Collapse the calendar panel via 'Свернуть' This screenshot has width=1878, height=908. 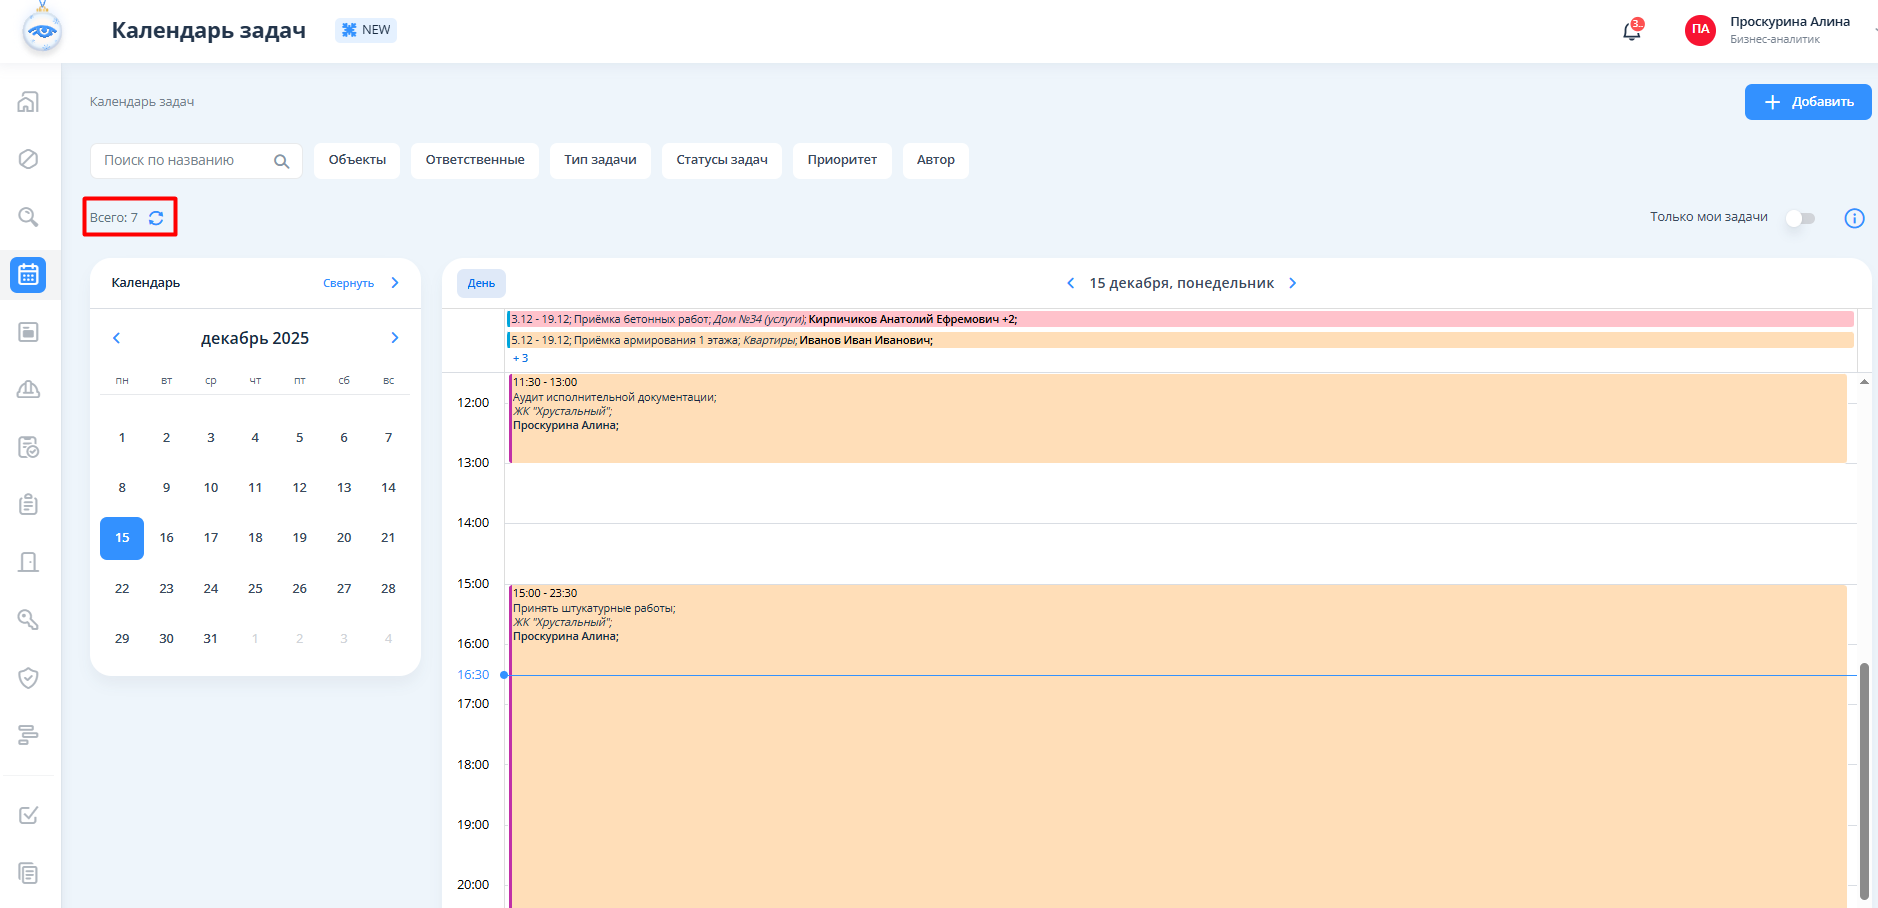[x=349, y=283]
